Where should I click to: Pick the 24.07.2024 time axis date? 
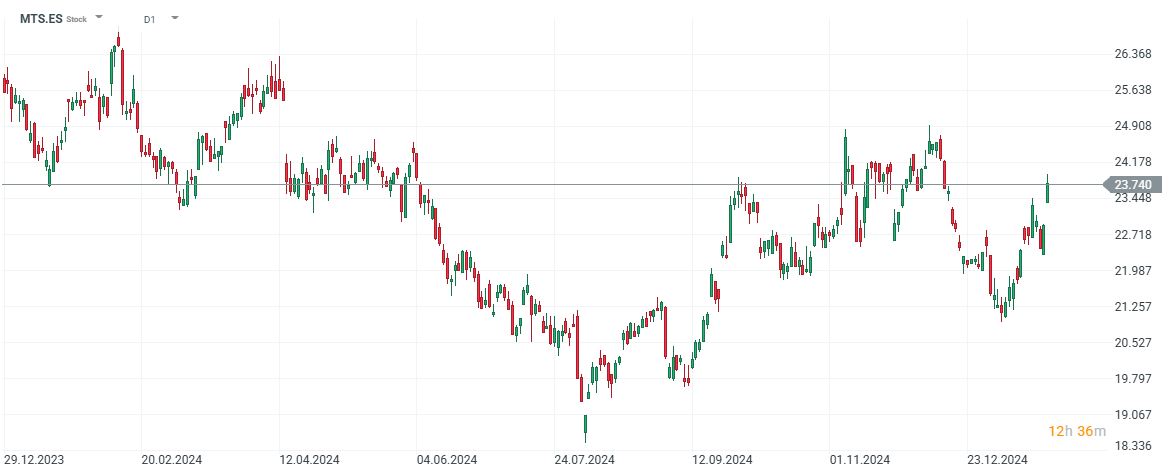[x=585, y=460]
